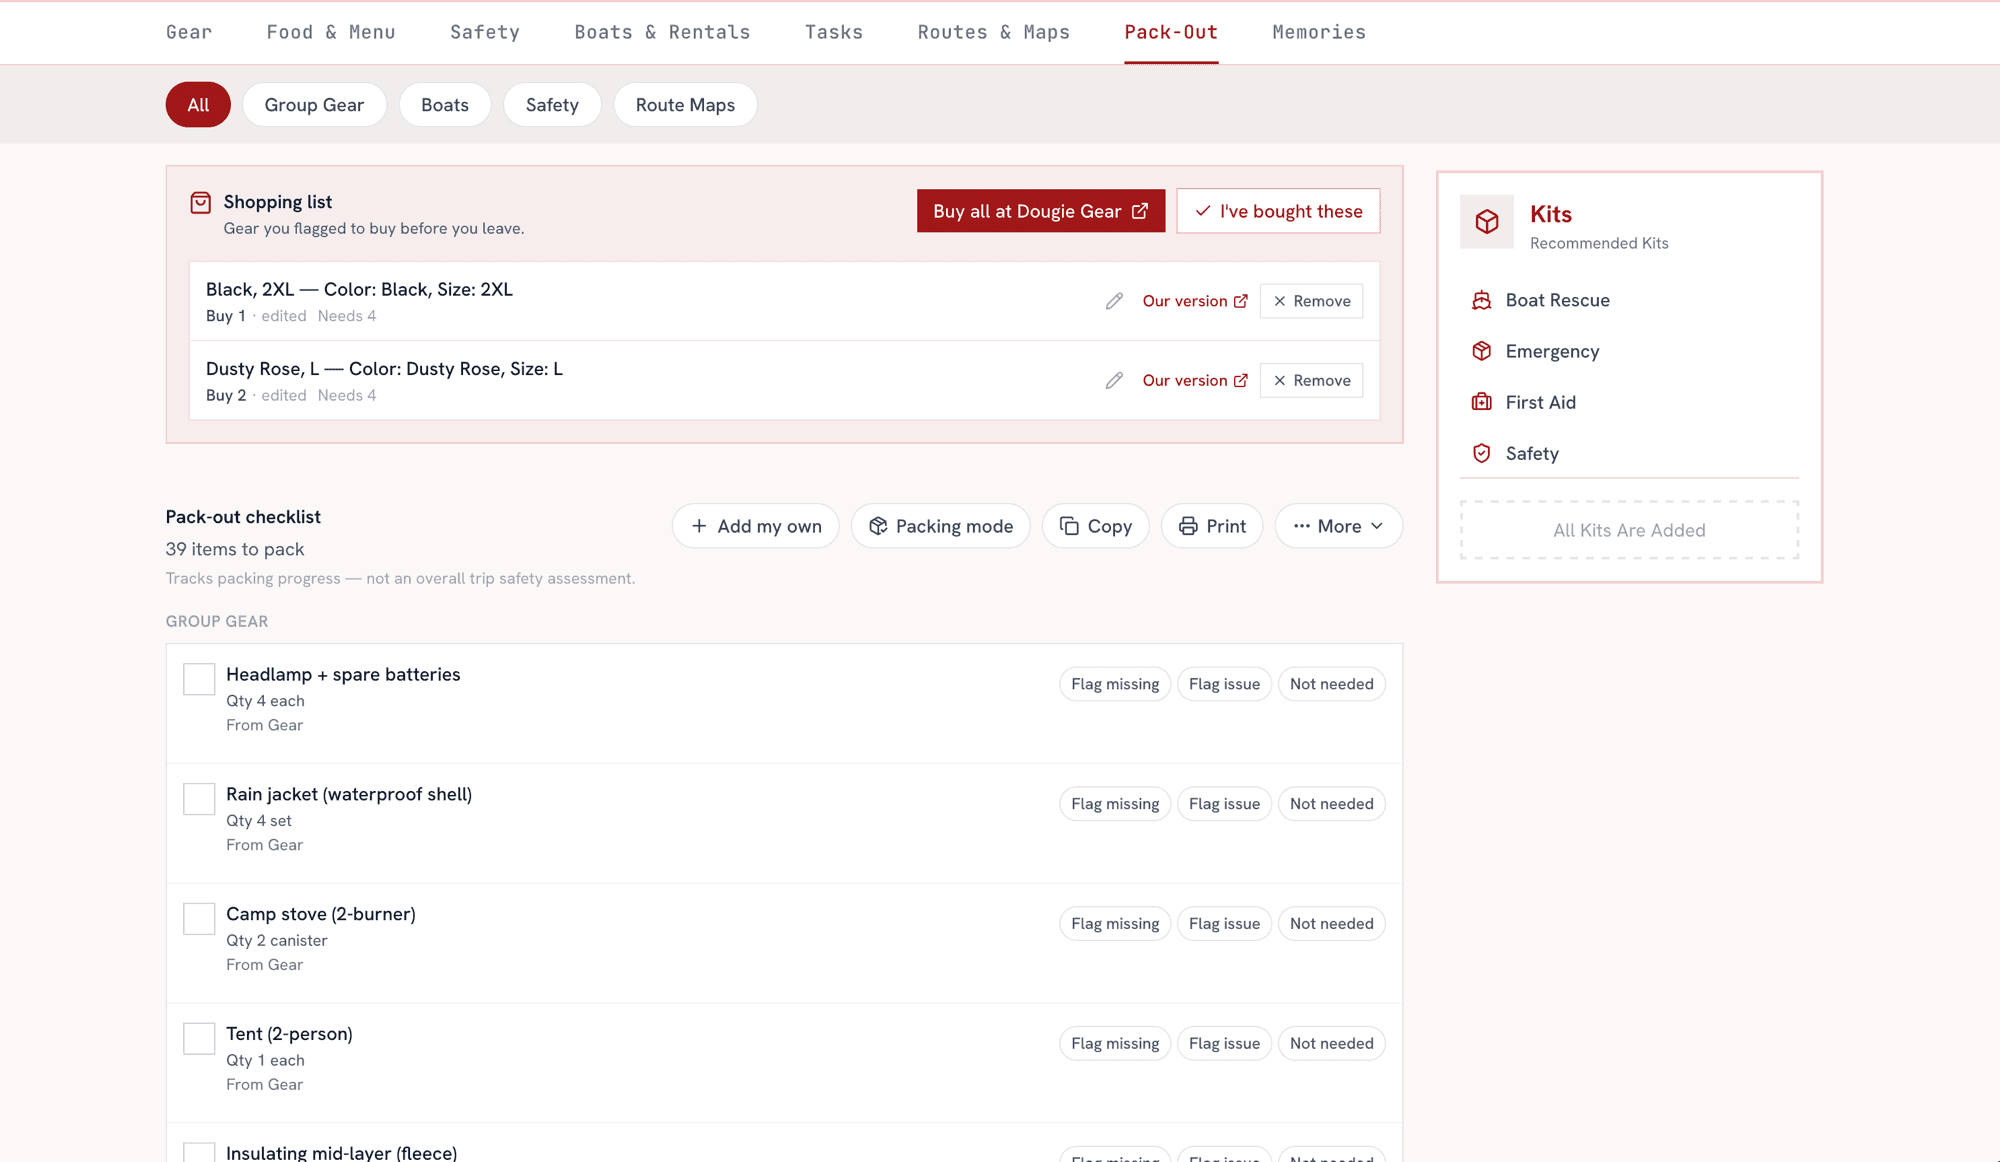Switch to the Food & Menu tab
The height and width of the screenshot is (1162, 2000).
[x=331, y=32]
